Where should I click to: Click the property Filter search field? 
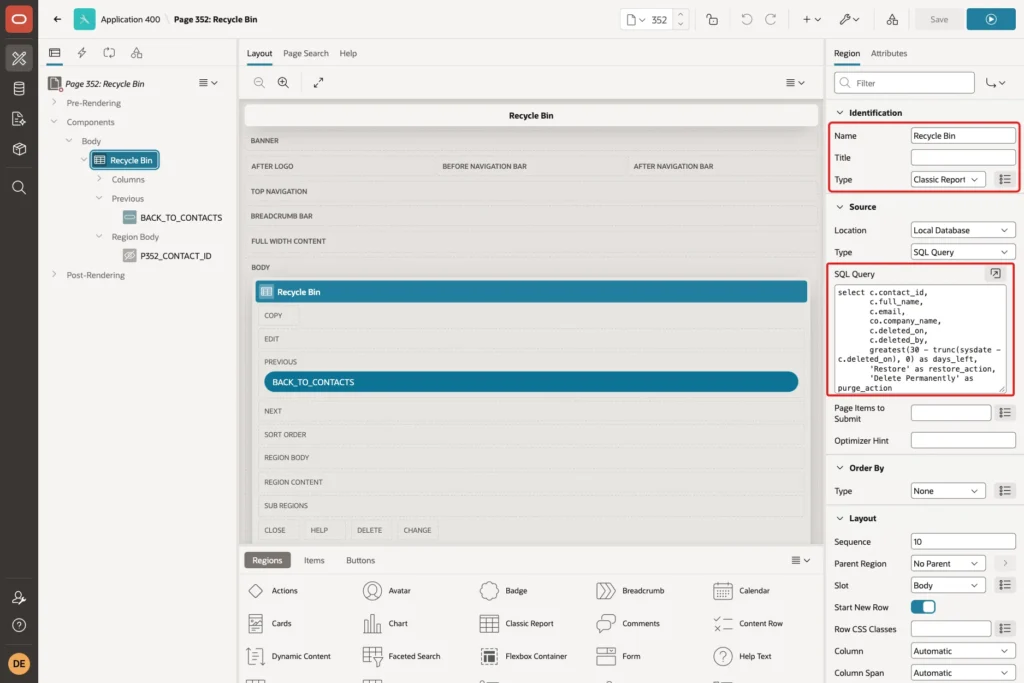904,83
